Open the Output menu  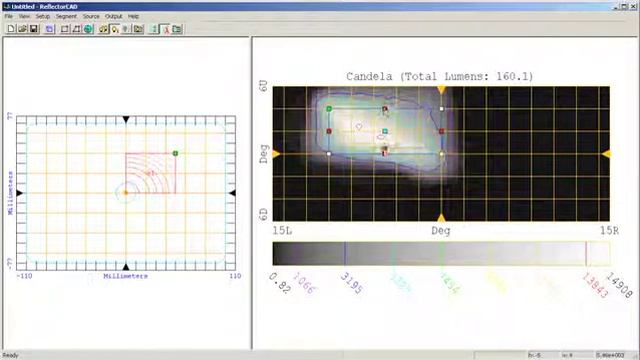[113, 16]
